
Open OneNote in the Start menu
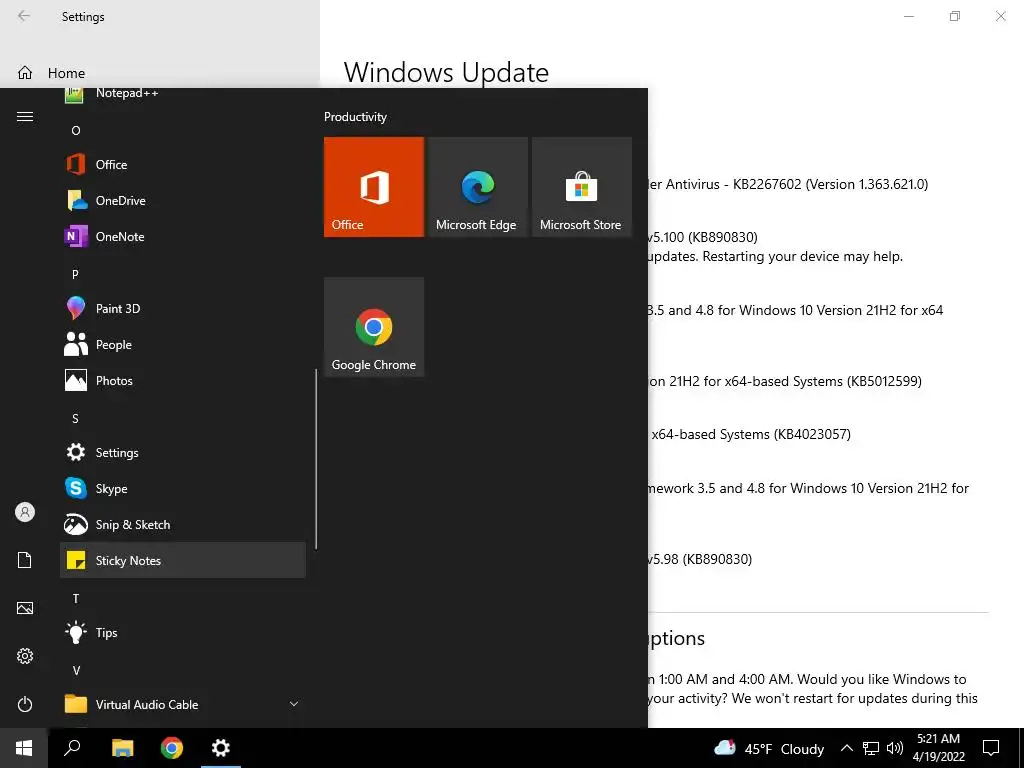tap(183, 236)
